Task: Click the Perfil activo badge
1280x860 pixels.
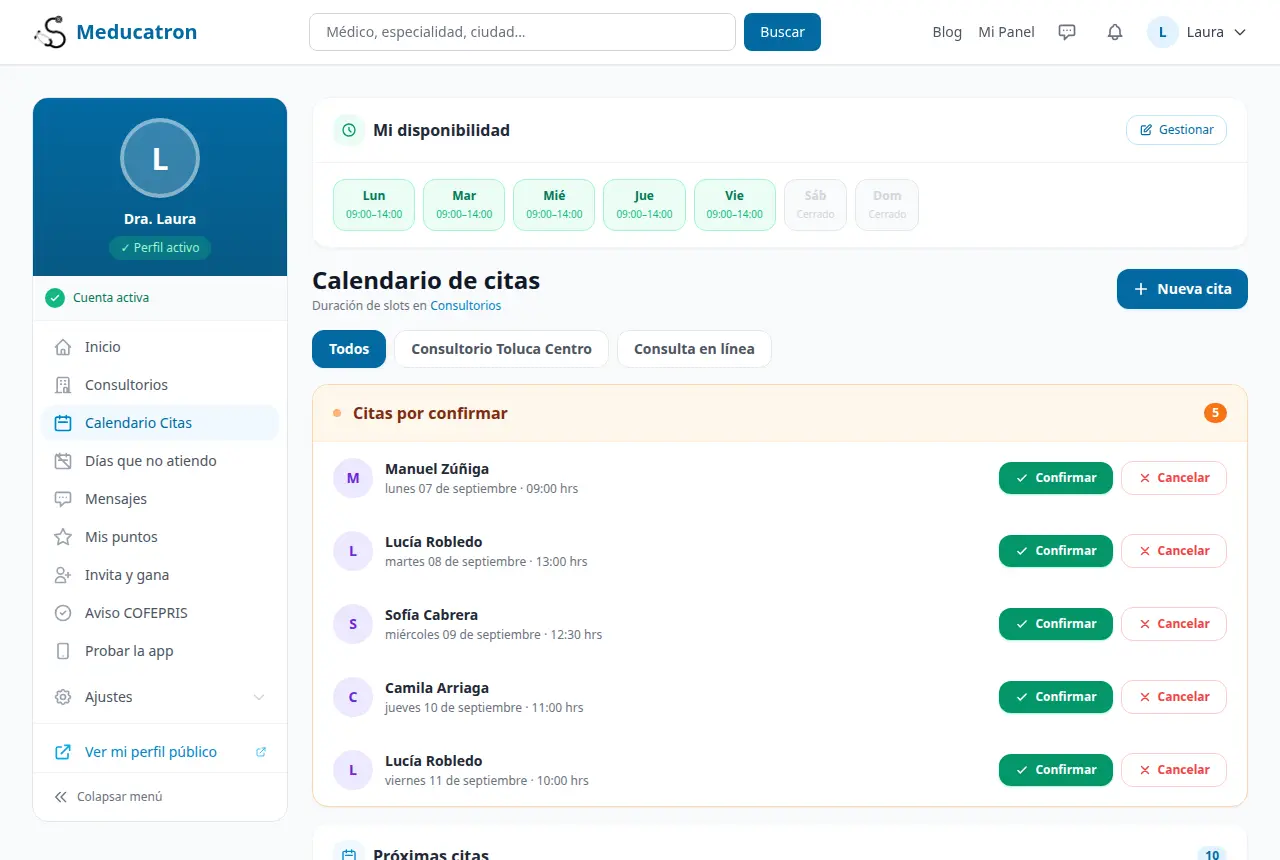Action: (x=160, y=248)
